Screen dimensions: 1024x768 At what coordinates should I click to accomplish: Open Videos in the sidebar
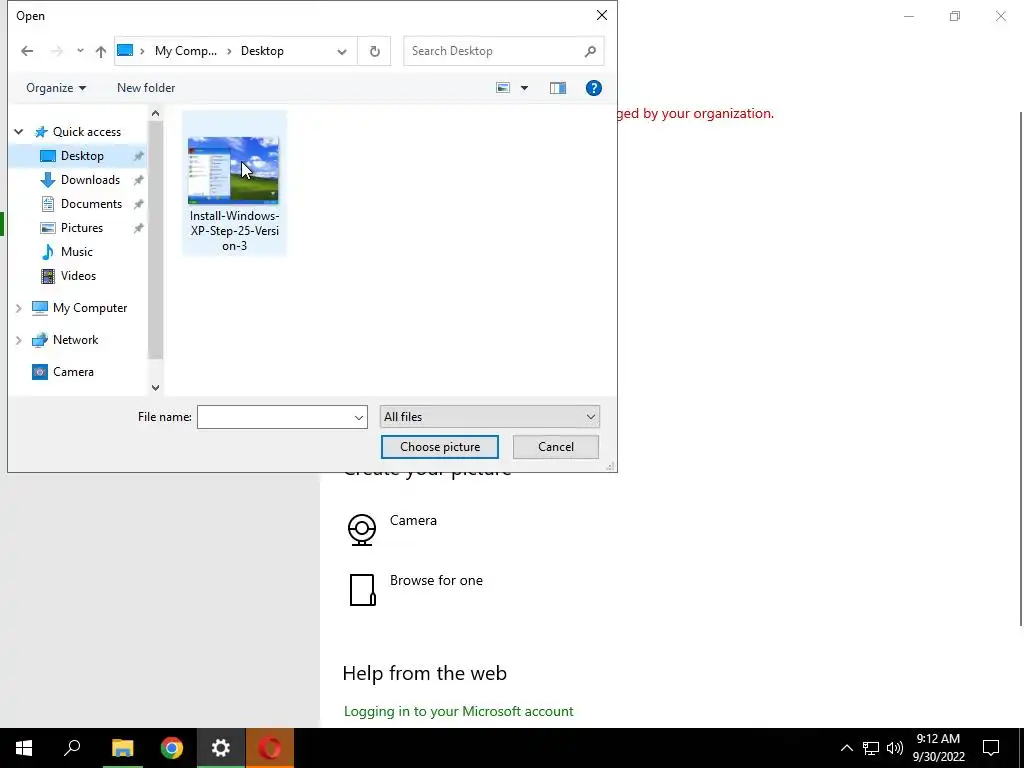point(78,276)
